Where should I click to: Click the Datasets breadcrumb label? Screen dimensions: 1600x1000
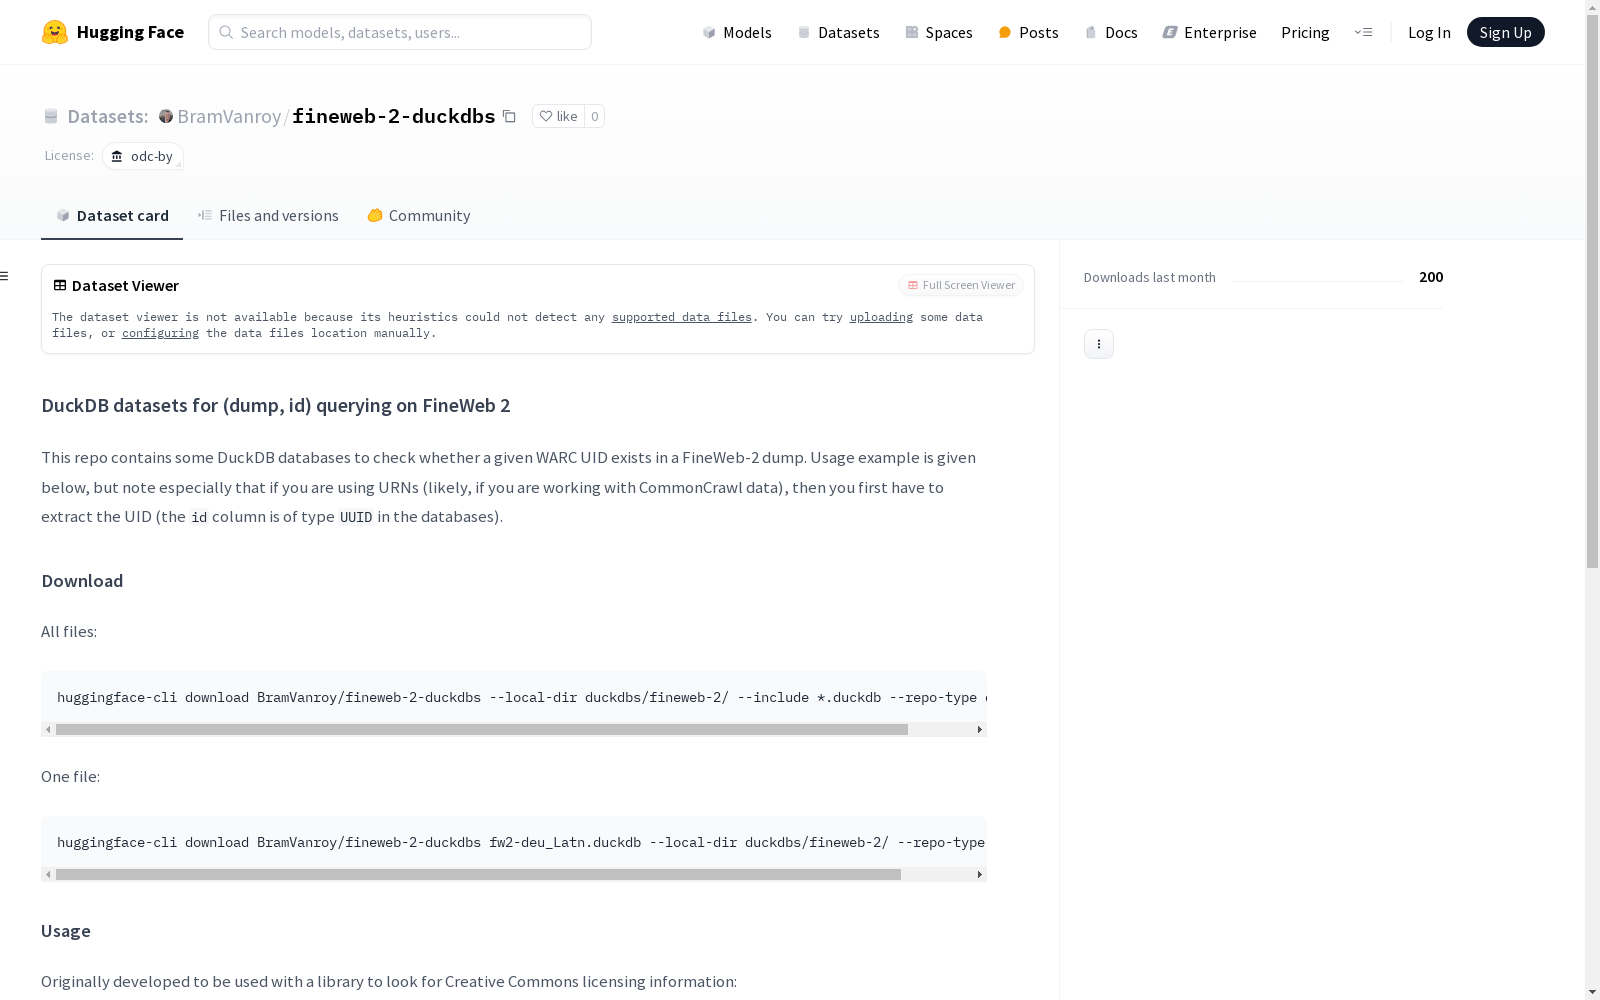(107, 116)
